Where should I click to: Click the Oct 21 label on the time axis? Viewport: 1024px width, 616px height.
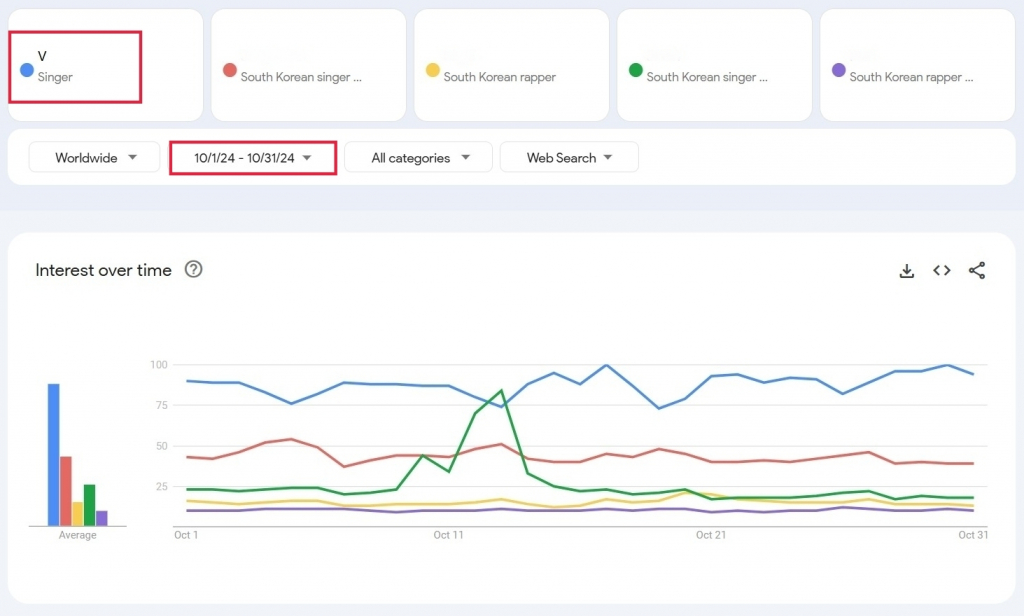pos(711,535)
